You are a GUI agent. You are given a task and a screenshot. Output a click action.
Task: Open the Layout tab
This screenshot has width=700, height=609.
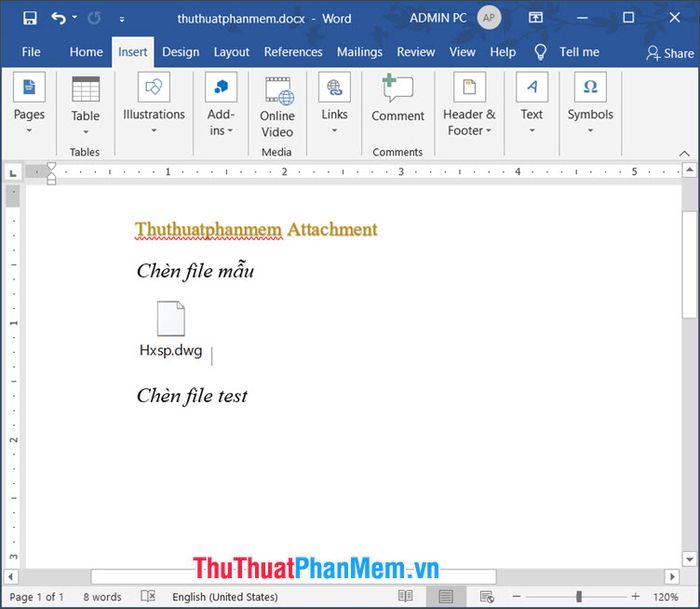click(231, 52)
